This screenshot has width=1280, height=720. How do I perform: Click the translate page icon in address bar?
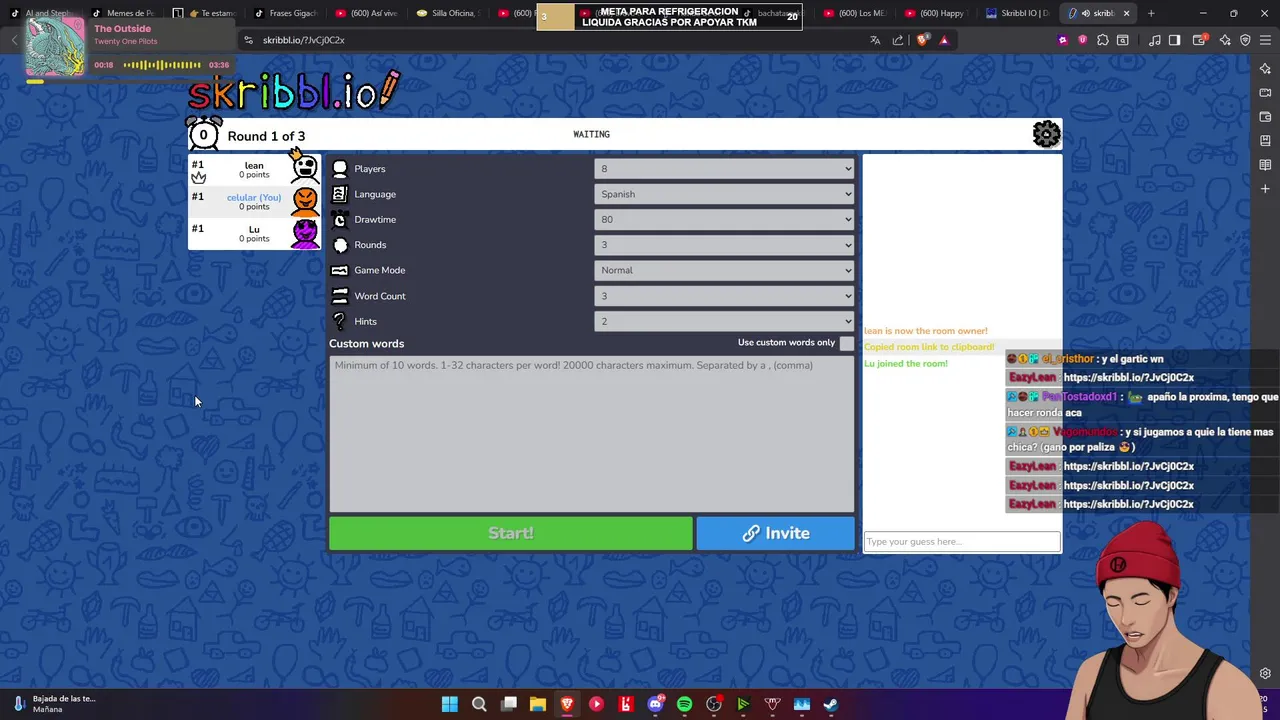875,40
